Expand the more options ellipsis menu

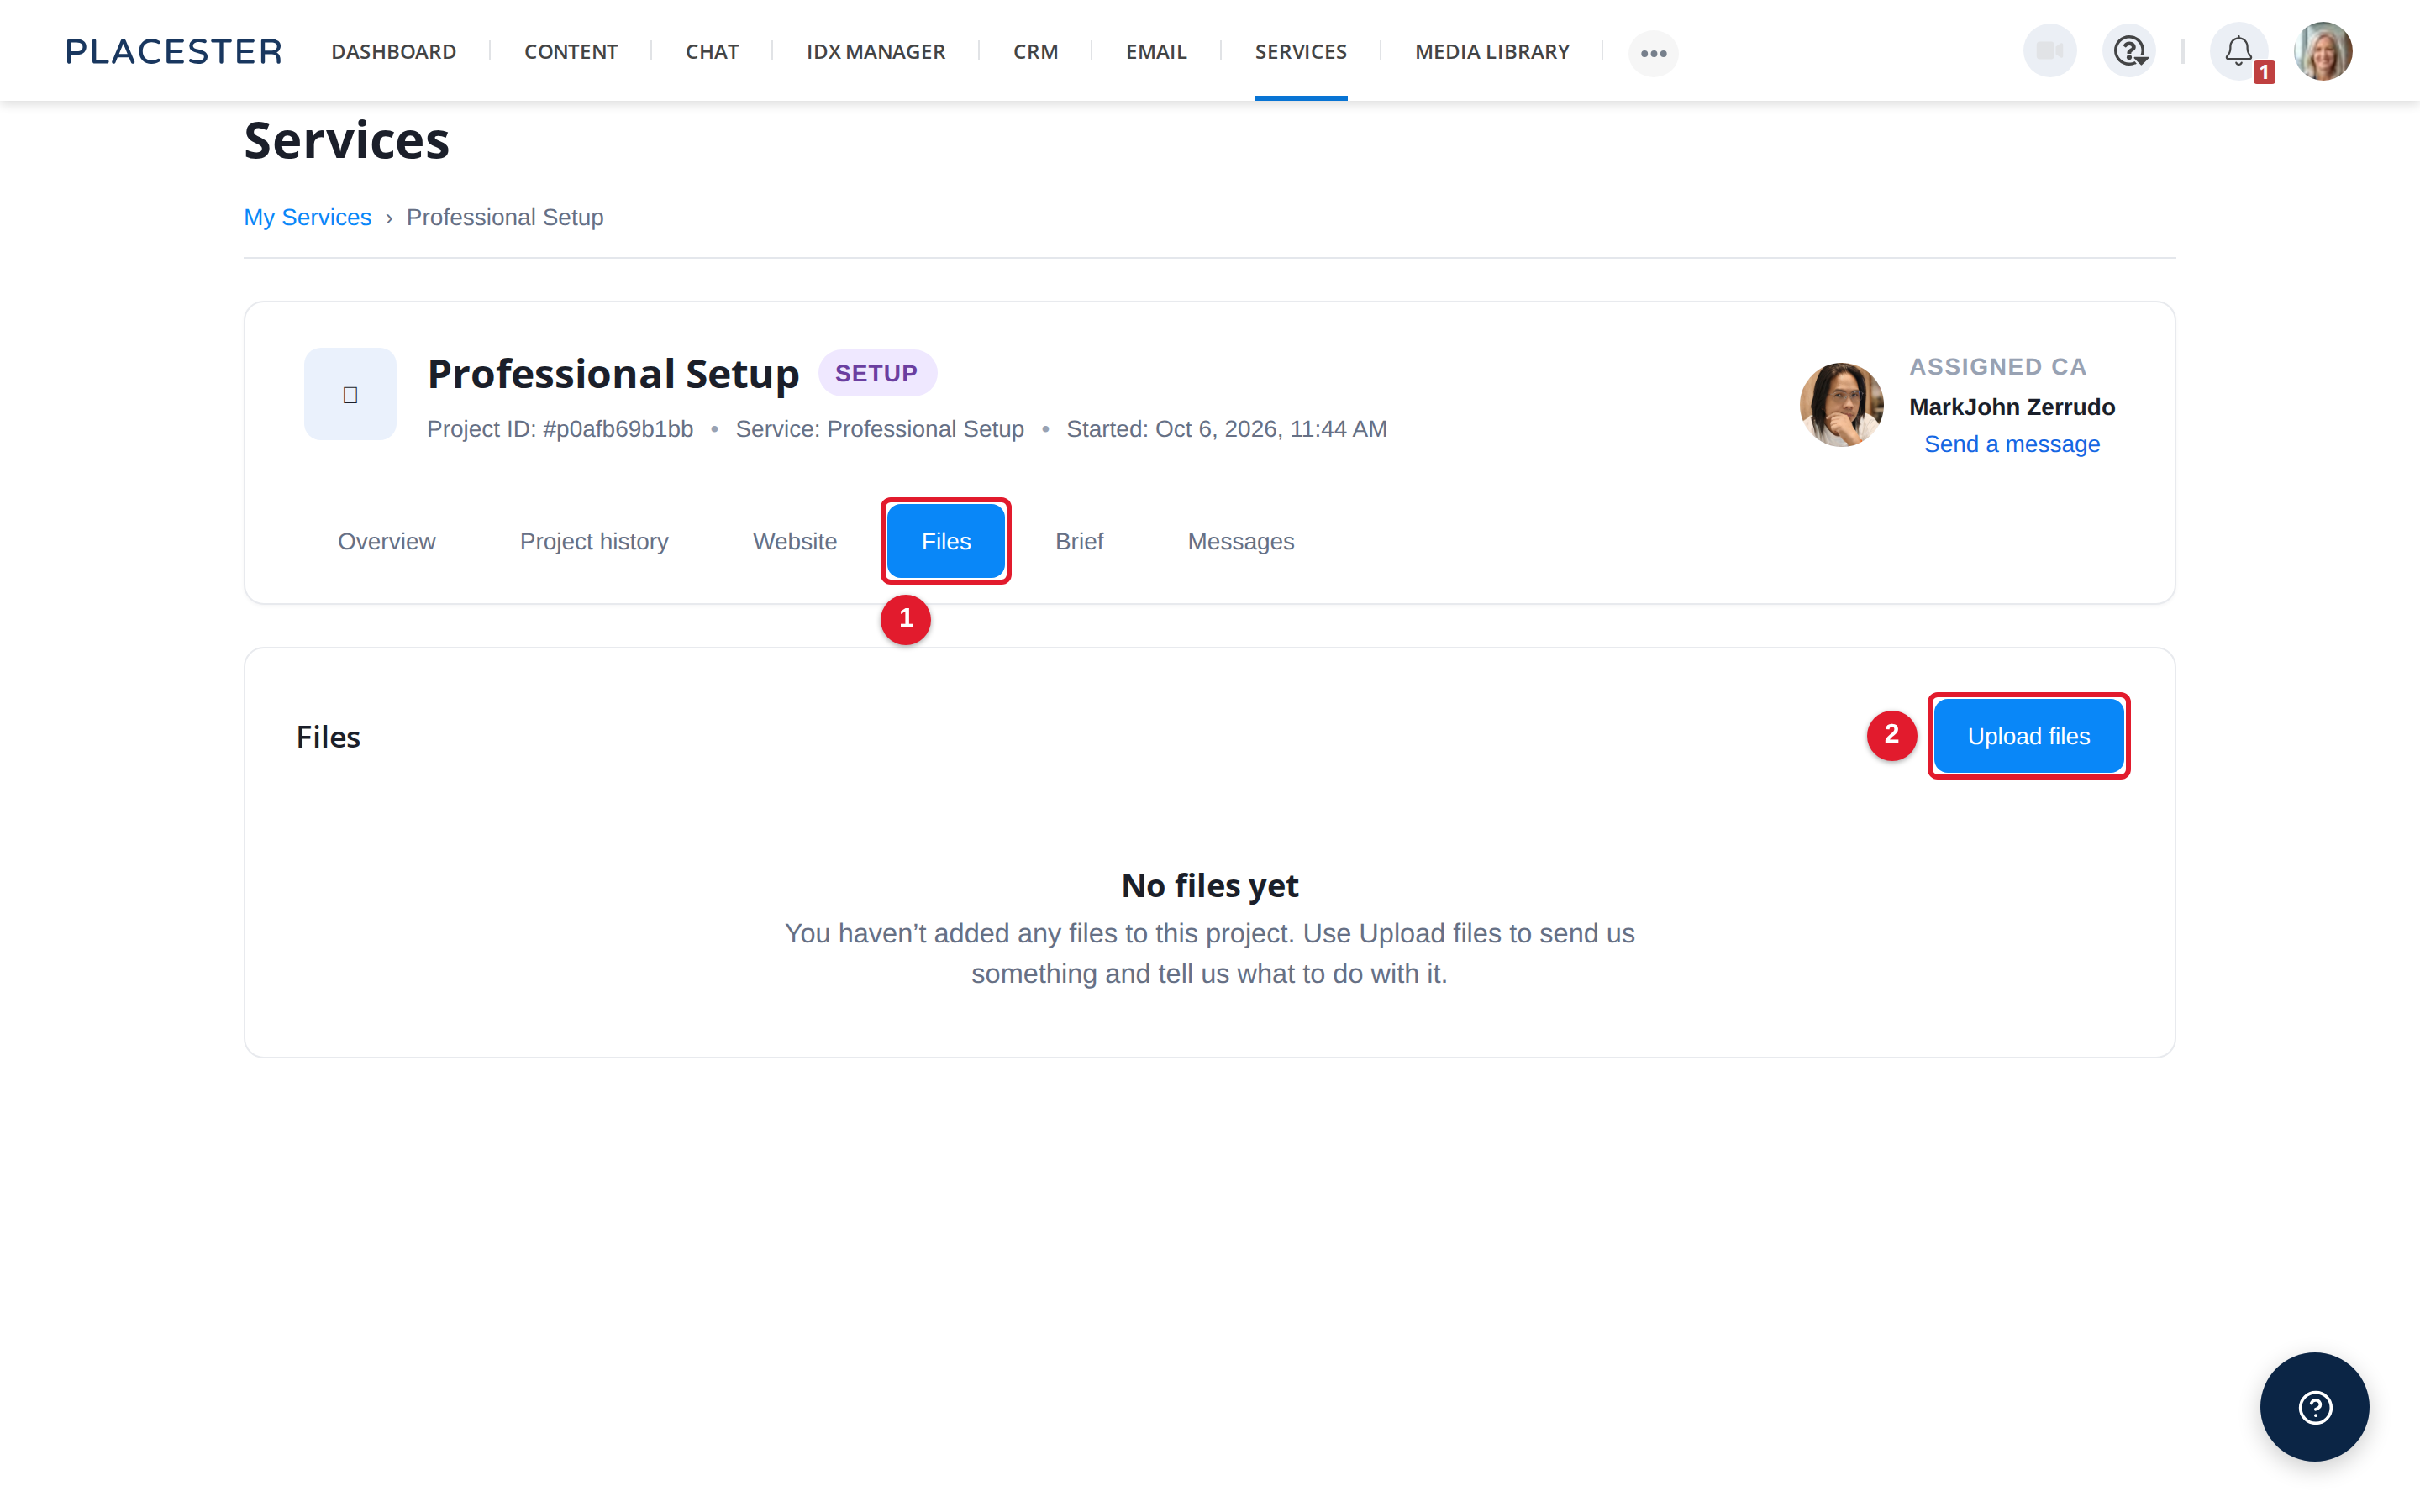[1653, 53]
